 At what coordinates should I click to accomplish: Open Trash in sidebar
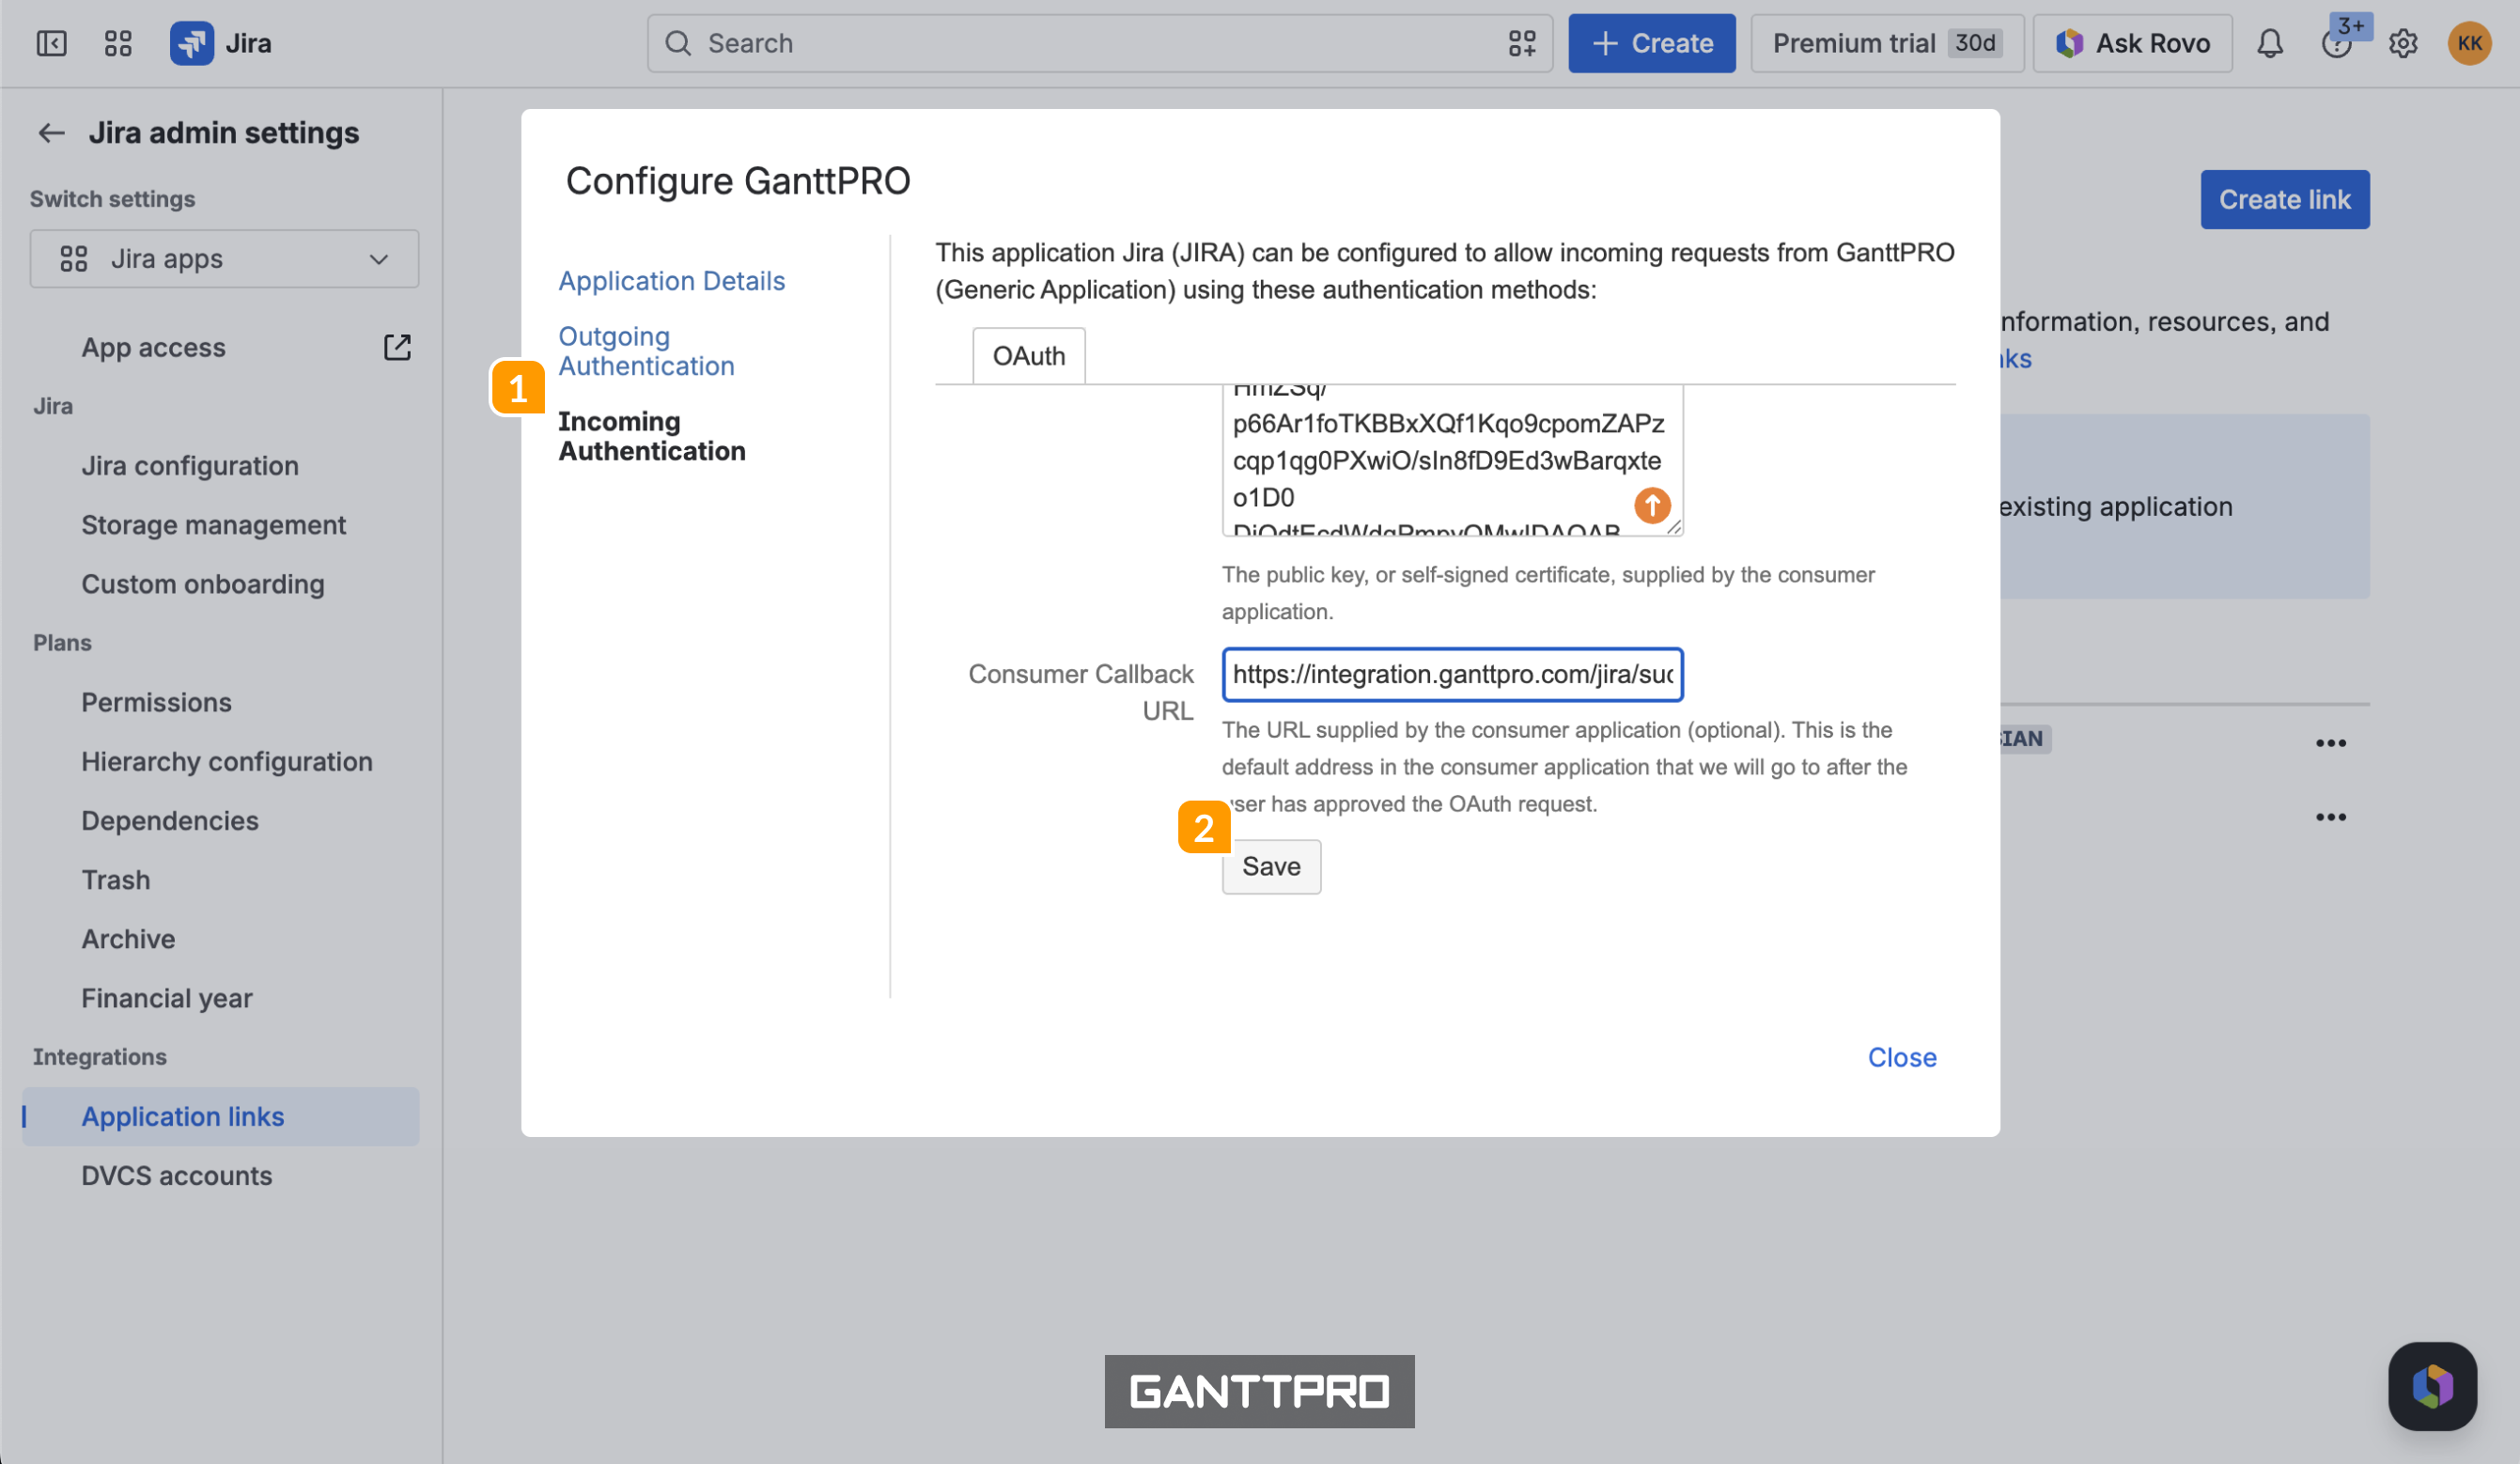point(116,880)
